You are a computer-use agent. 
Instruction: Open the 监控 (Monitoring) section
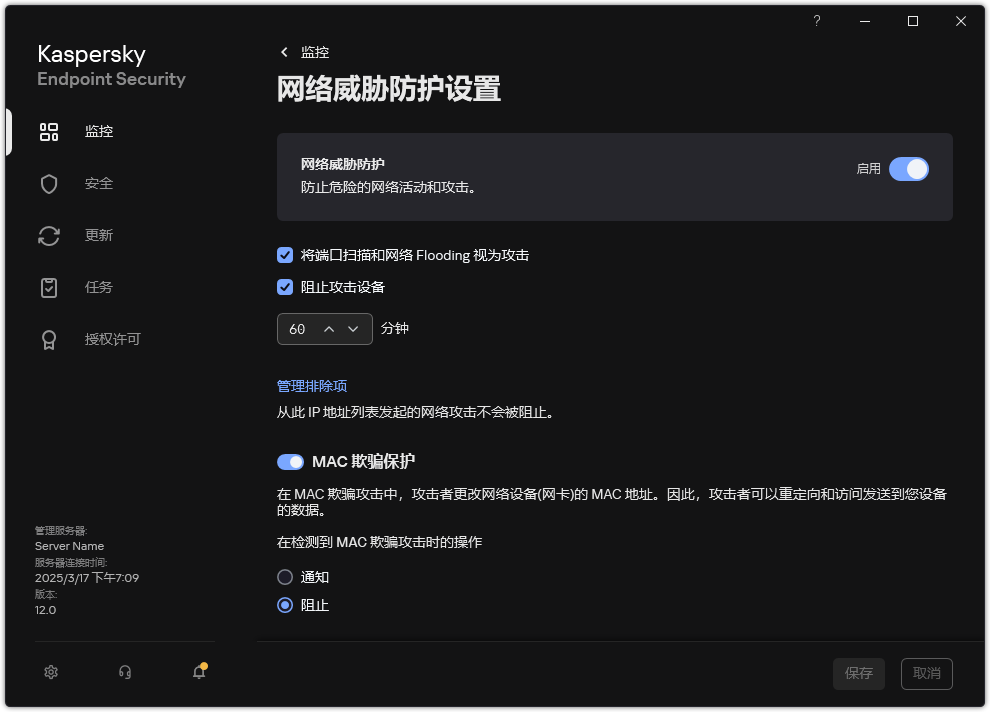click(99, 131)
